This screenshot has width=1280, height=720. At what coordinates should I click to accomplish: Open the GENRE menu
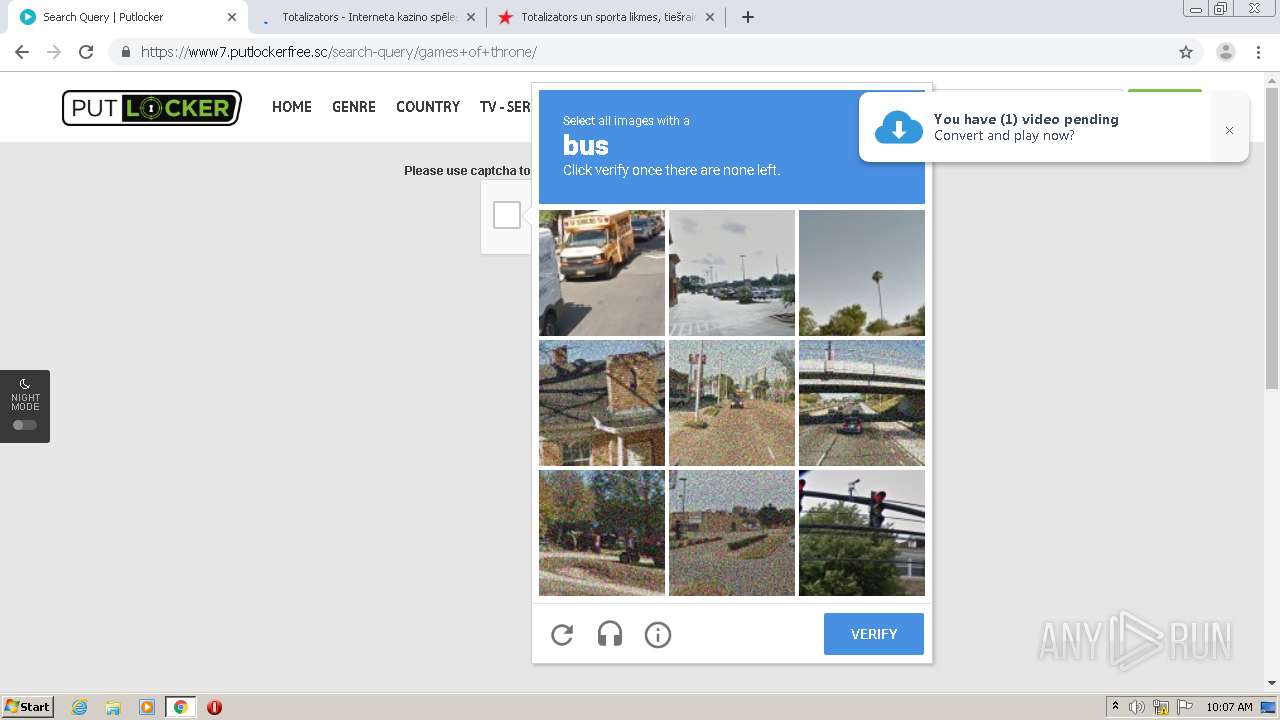(354, 107)
